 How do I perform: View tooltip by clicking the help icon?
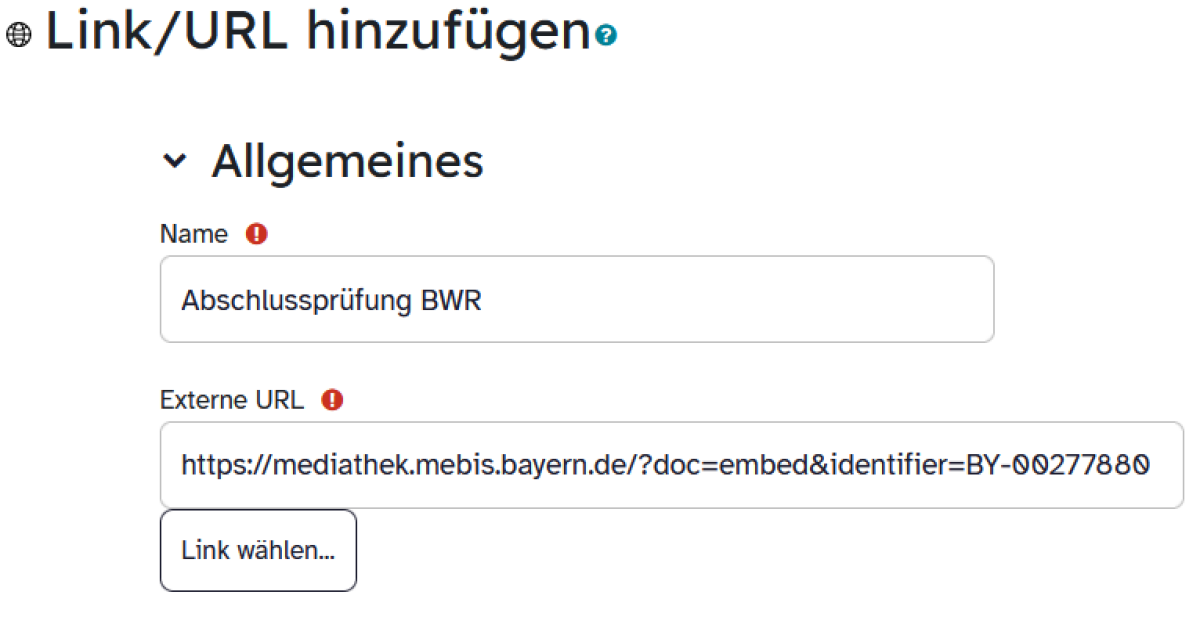click(x=605, y=36)
